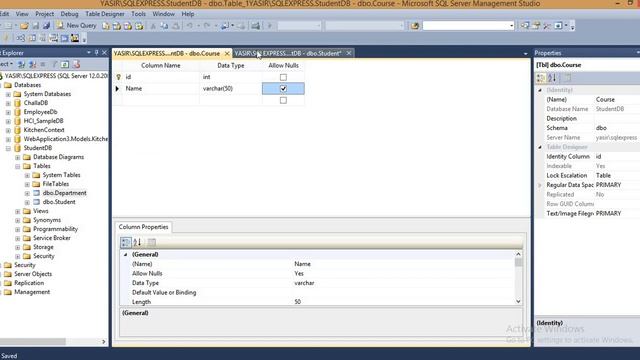640x360 pixels.
Task: Open the View menu
Action: coord(22,14)
